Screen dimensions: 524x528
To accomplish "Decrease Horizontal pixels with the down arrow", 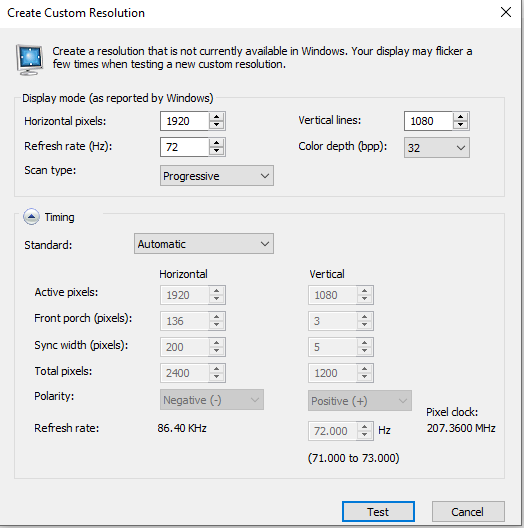I will (x=217, y=125).
